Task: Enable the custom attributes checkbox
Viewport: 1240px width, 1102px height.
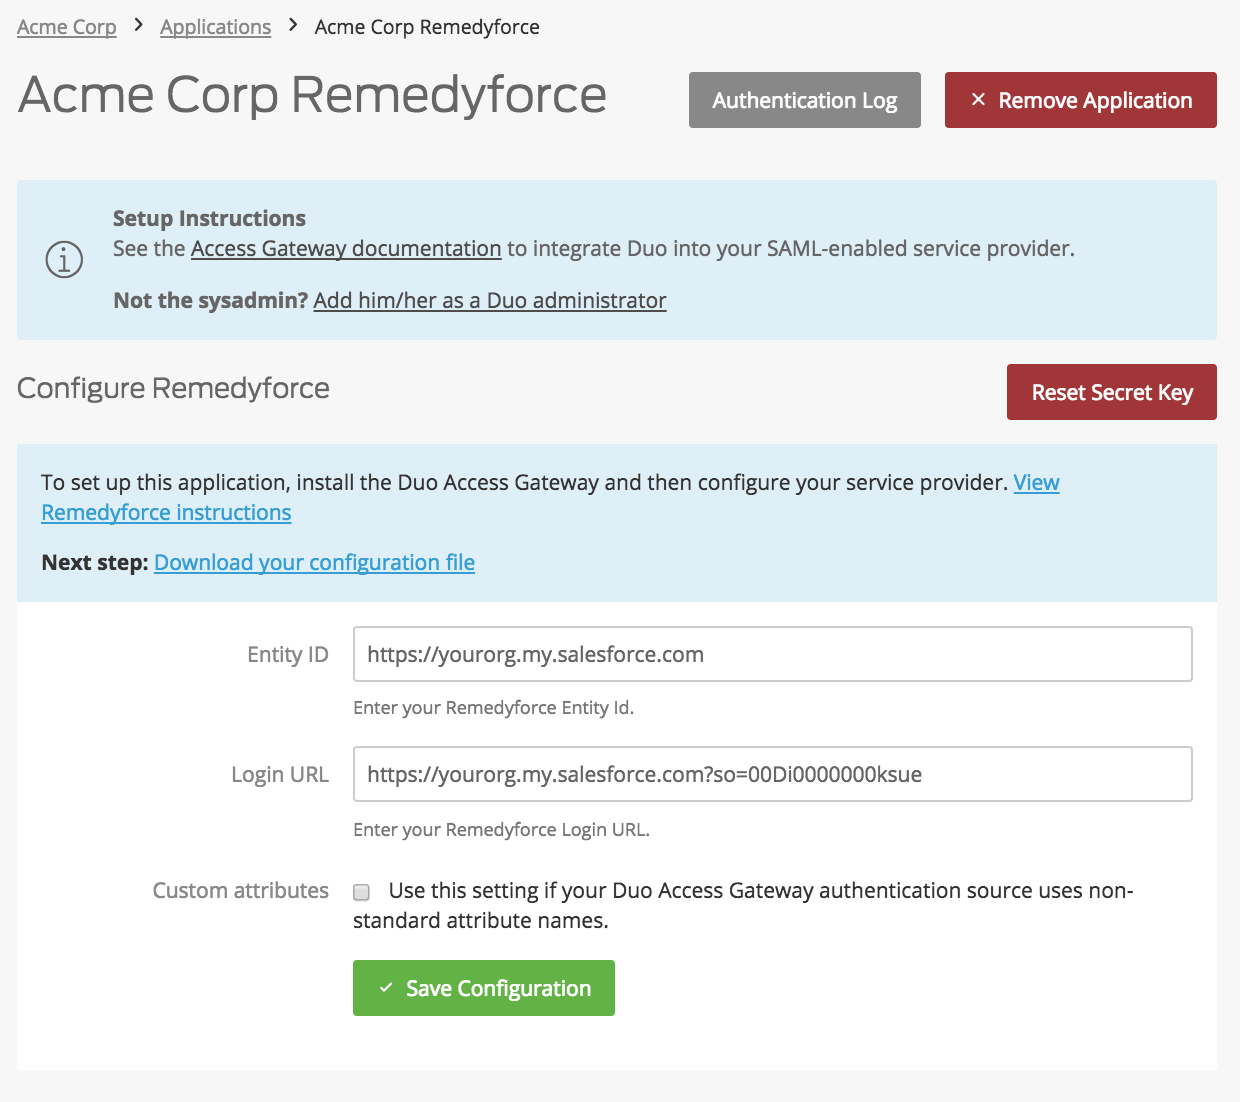Action: click(x=361, y=892)
